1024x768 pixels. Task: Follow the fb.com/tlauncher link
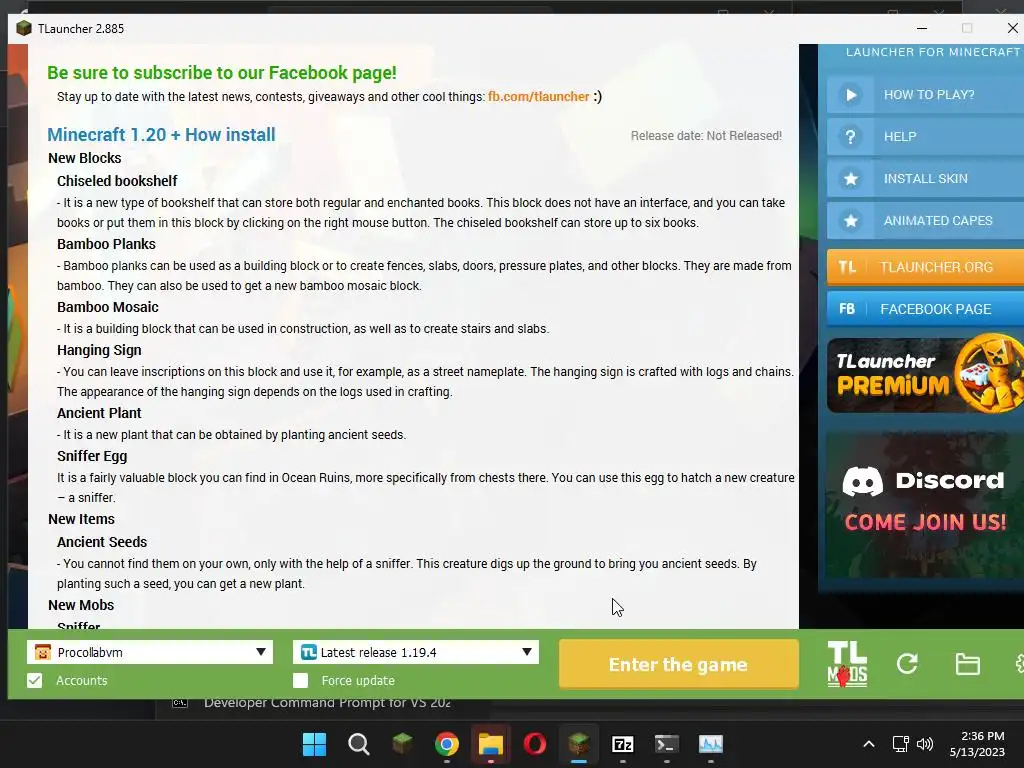(538, 97)
